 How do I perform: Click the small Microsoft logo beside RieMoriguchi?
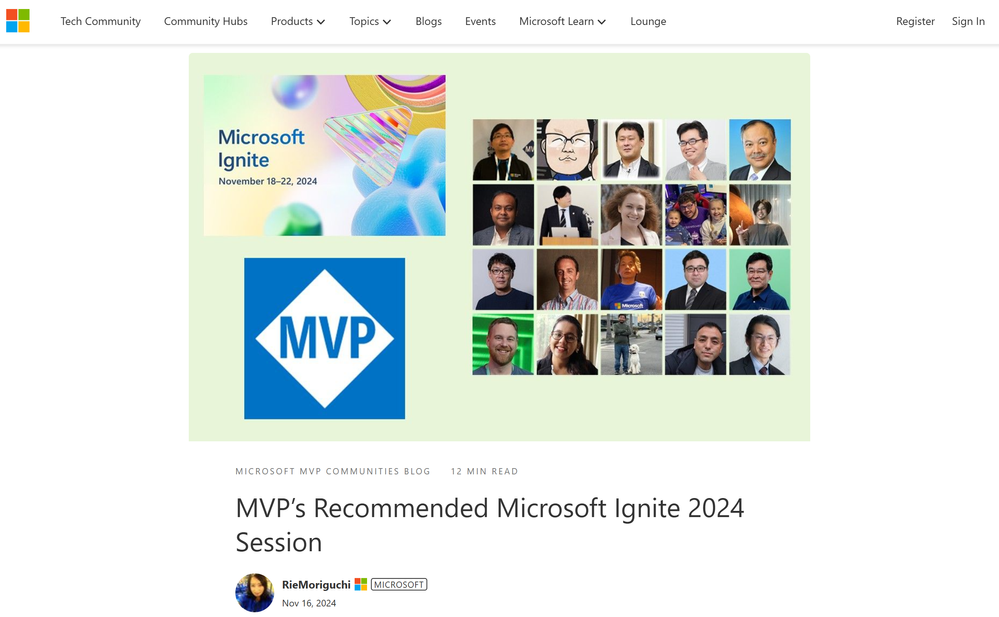(x=361, y=584)
